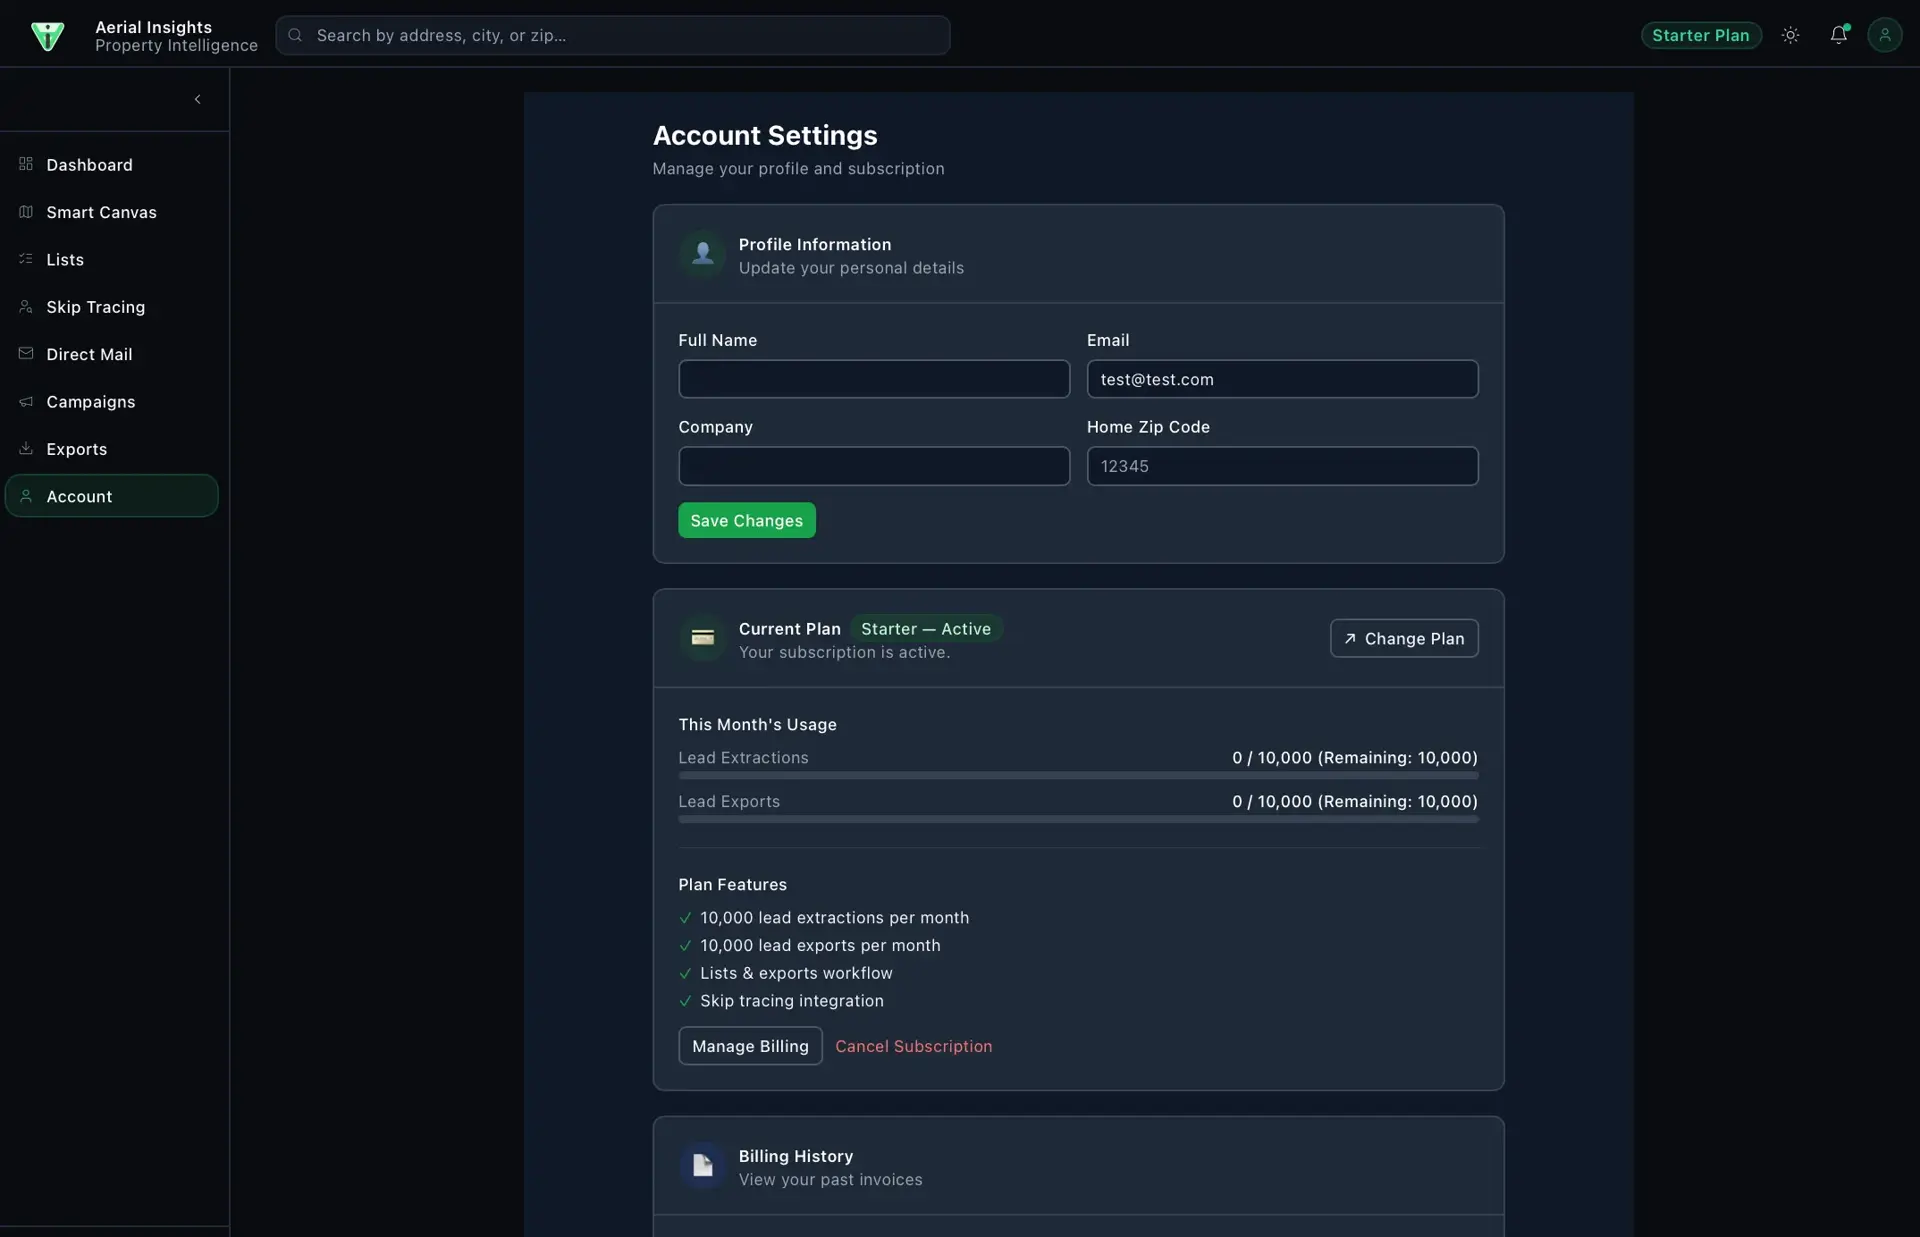
Task: Click the Current Plan credit card icon
Action: tap(702, 638)
